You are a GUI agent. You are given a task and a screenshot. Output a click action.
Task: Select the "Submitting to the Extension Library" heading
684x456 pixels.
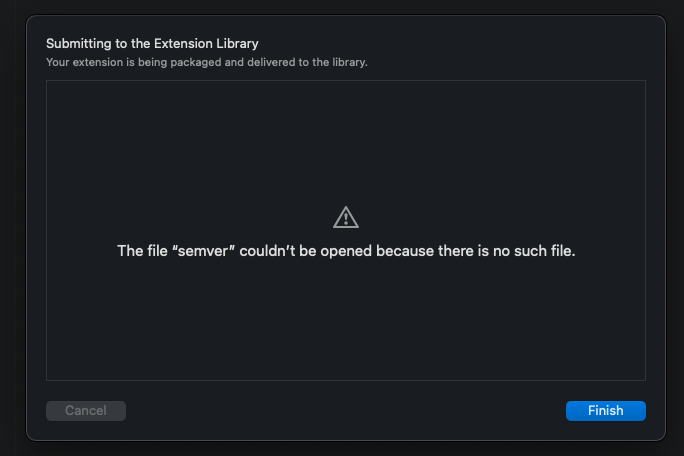point(152,44)
